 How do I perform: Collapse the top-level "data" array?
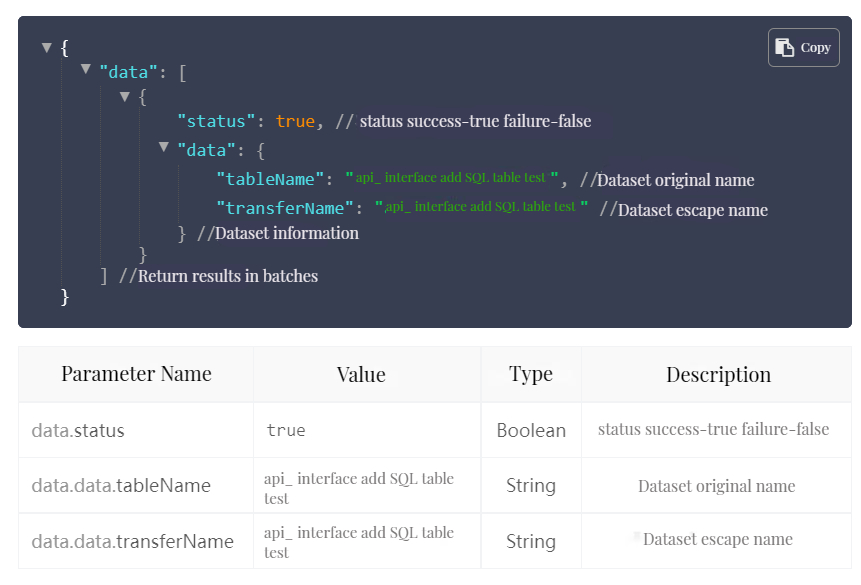86,70
